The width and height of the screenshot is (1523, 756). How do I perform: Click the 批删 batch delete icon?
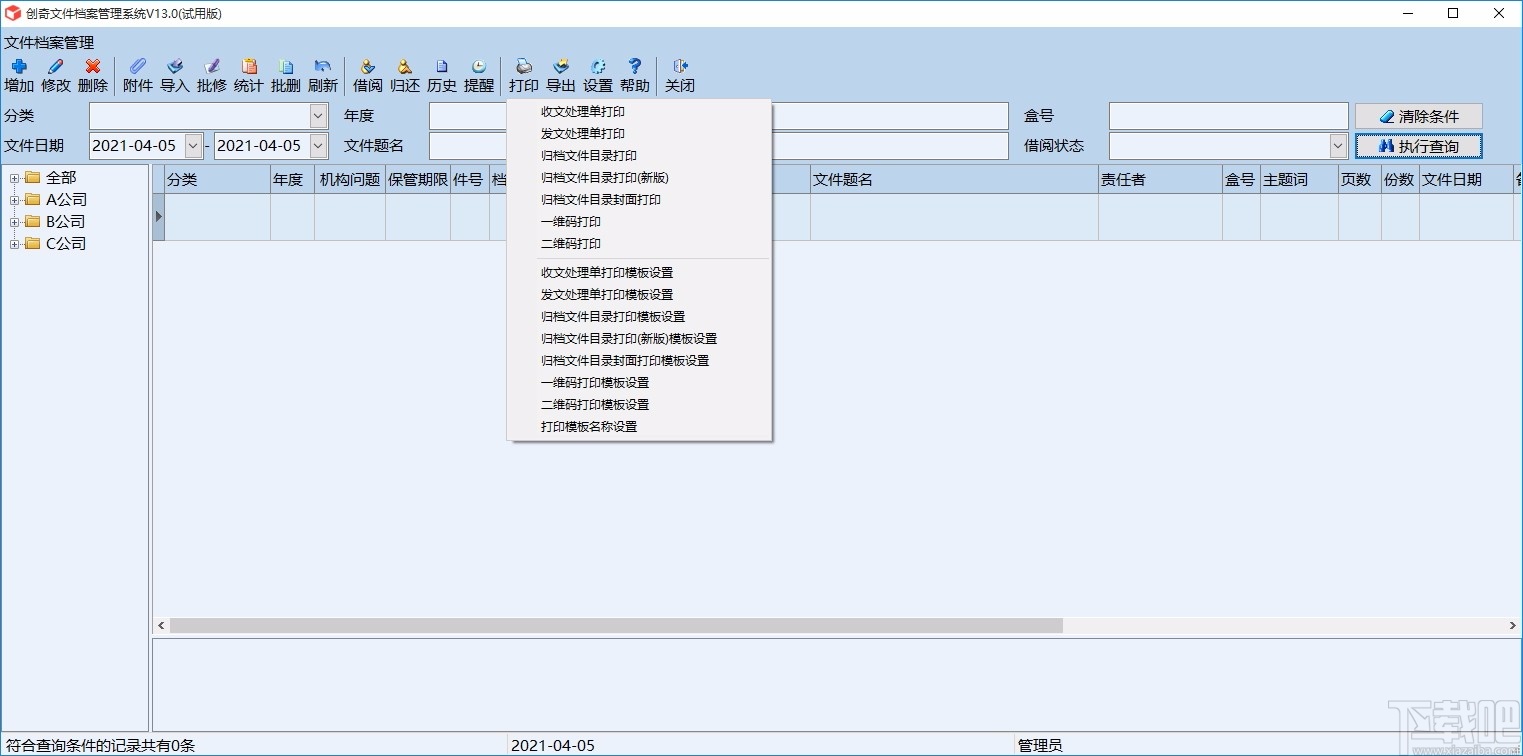tap(286, 75)
